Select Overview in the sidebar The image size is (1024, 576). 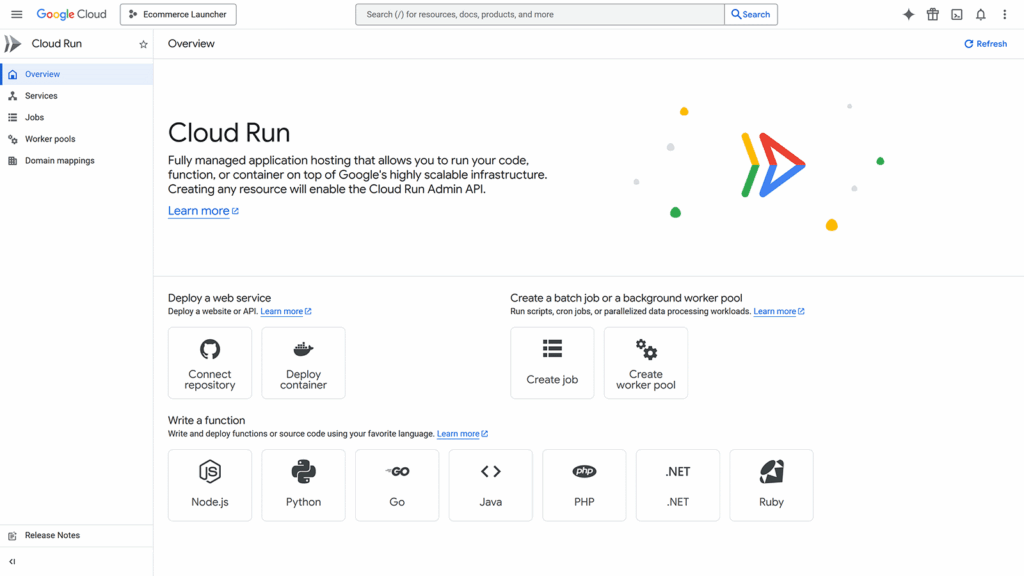[77, 74]
